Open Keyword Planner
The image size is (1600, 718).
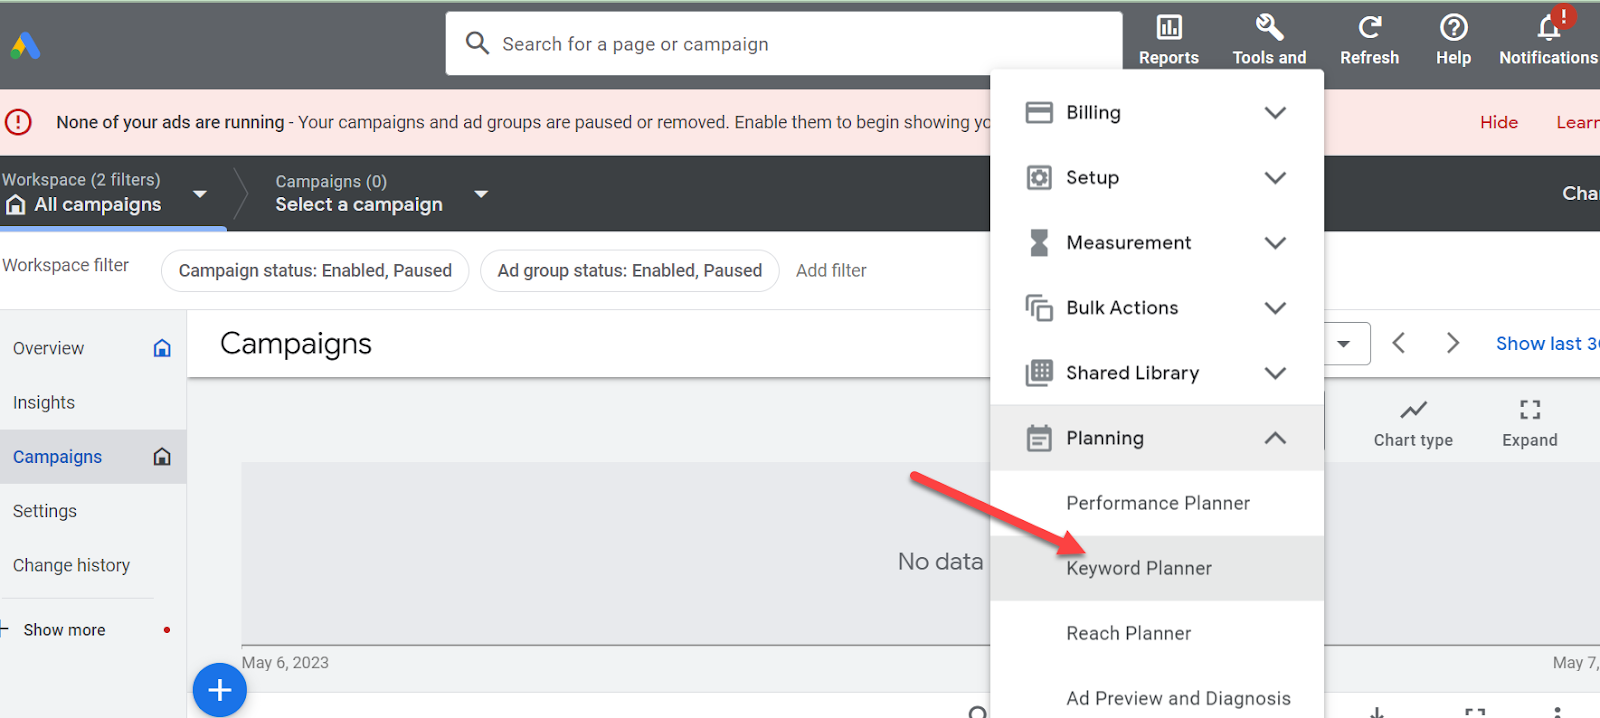[x=1157, y=568]
